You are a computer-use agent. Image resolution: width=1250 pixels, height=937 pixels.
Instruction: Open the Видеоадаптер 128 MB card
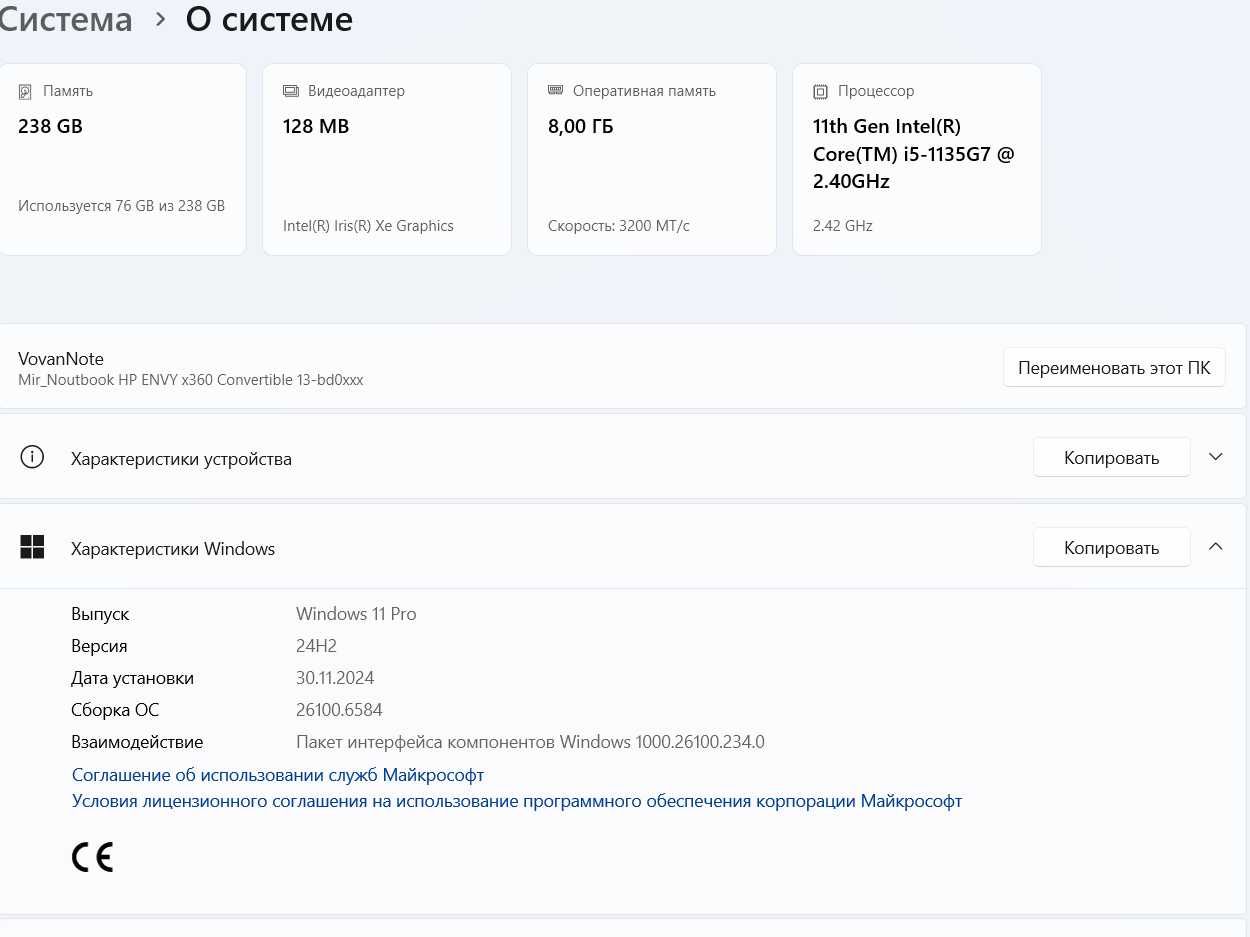click(387, 160)
